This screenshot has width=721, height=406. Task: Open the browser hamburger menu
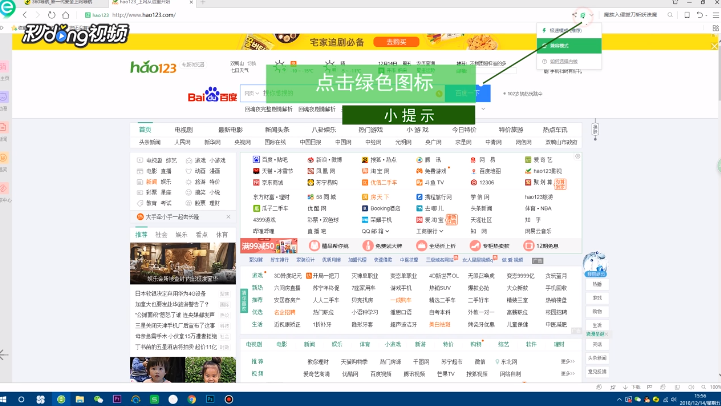click(x=716, y=15)
